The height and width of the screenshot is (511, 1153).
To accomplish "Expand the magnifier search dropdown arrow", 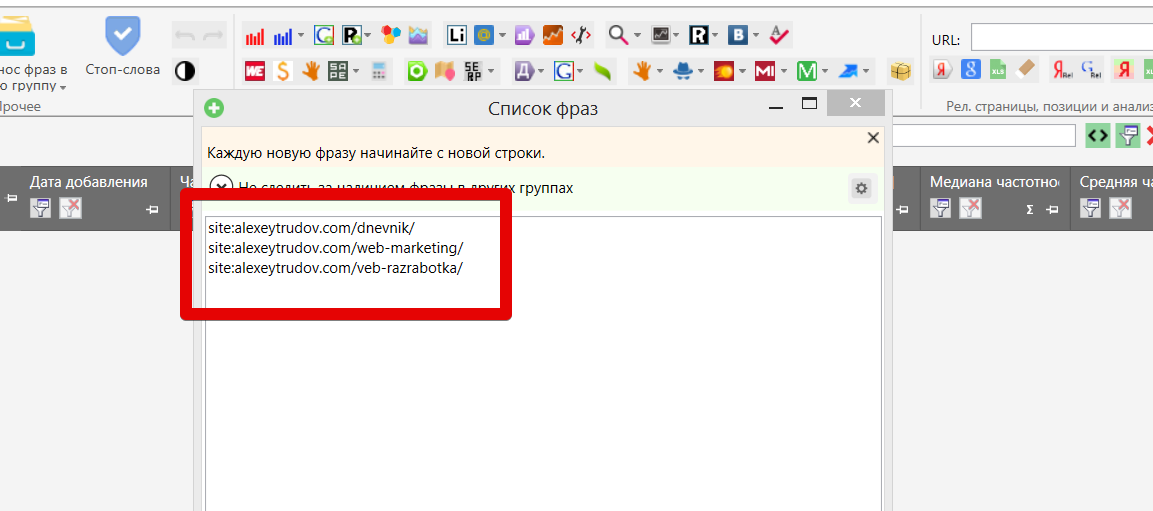I will 638,36.
